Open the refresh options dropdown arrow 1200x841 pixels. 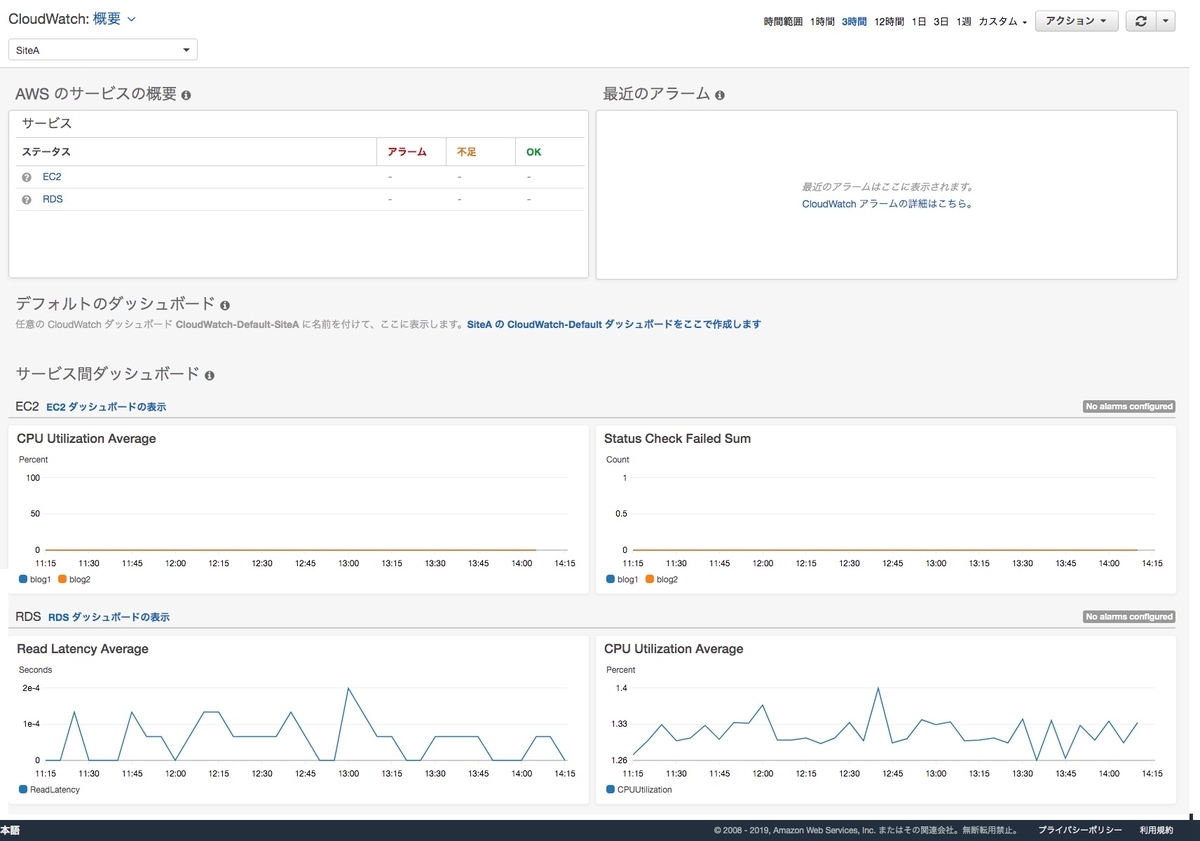pyautogui.click(x=1166, y=21)
